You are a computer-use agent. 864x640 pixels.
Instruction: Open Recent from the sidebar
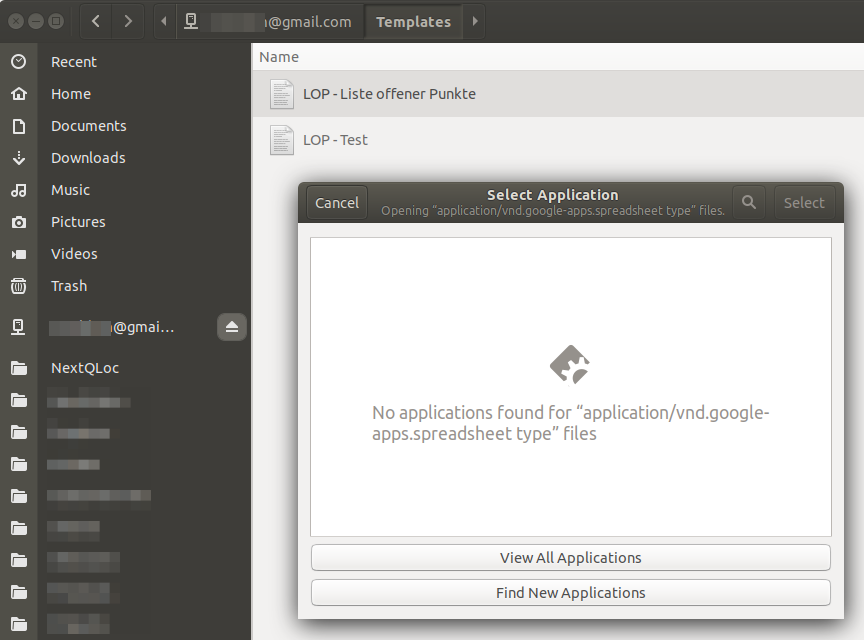(x=73, y=62)
